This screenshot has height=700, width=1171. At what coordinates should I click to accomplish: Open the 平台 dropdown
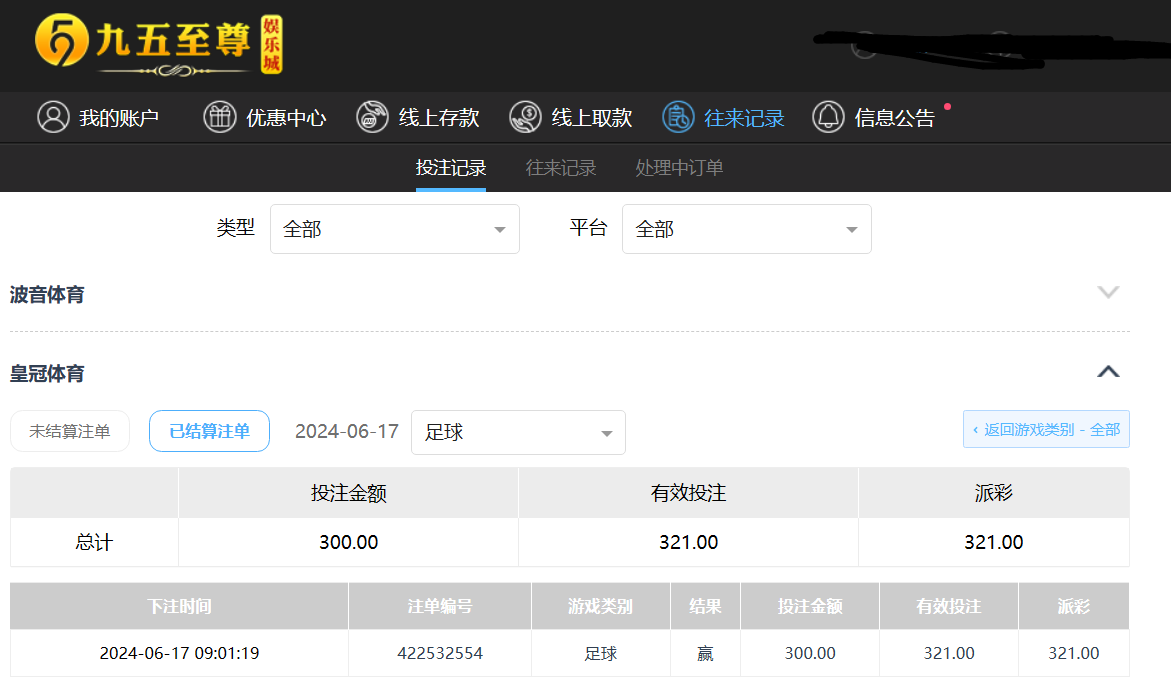[x=746, y=229]
